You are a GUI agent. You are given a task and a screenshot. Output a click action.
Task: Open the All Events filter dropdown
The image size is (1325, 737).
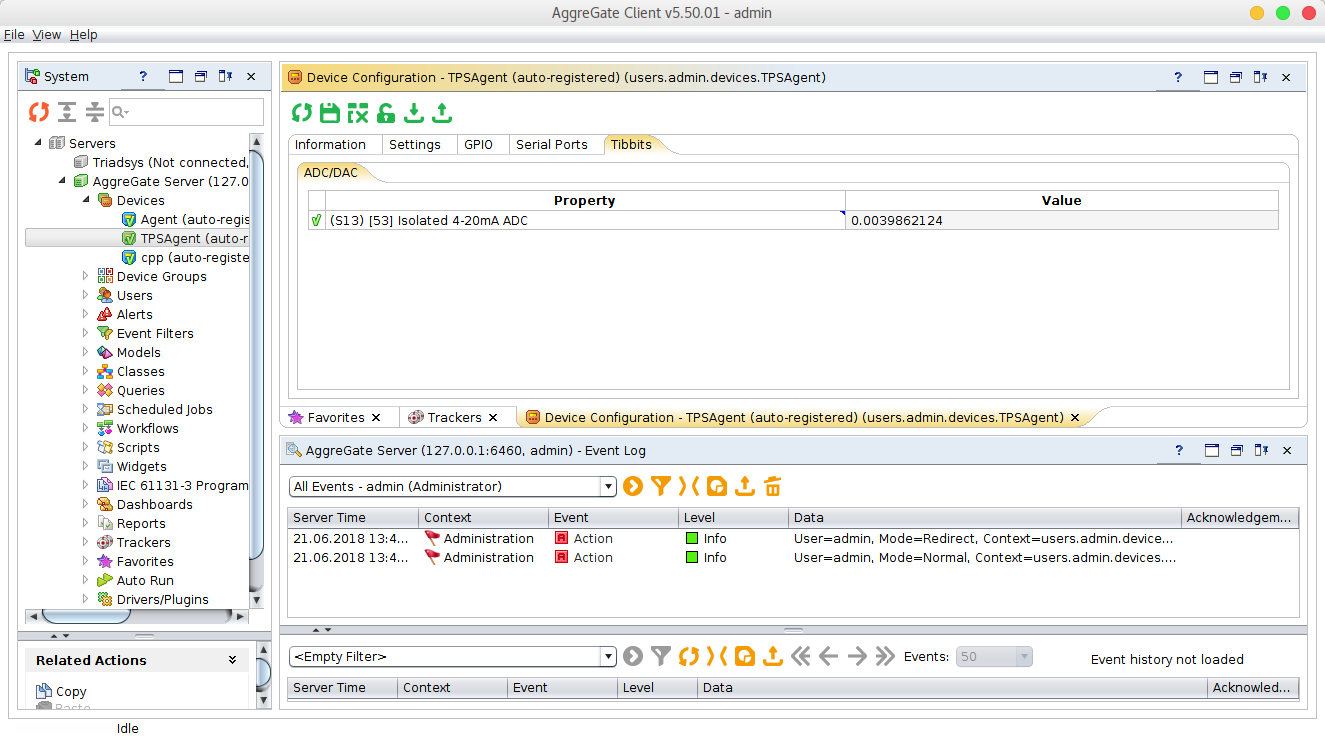(607, 487)
